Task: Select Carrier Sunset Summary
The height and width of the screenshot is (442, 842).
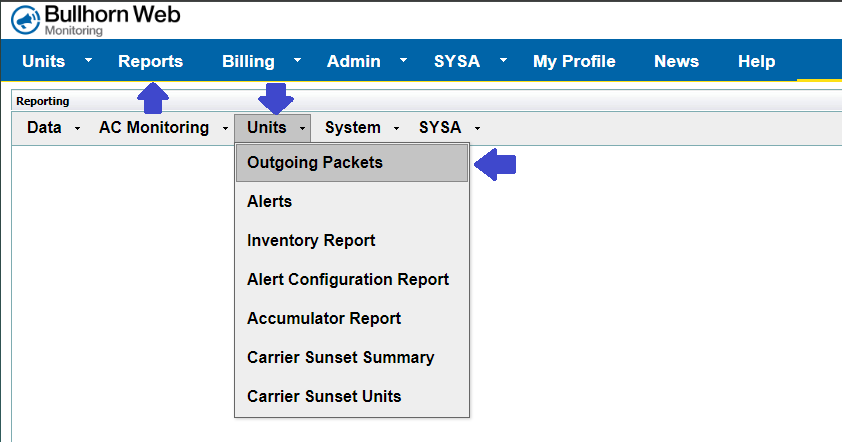Action: [352, 357]
